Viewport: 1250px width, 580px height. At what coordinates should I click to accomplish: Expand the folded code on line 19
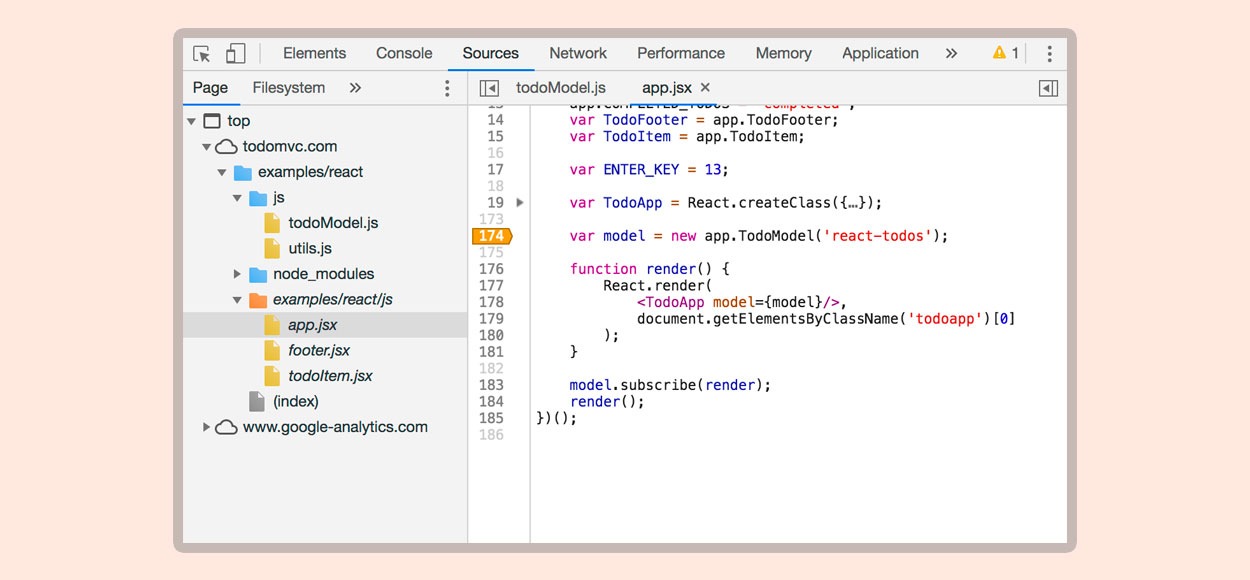pos(519,202)
